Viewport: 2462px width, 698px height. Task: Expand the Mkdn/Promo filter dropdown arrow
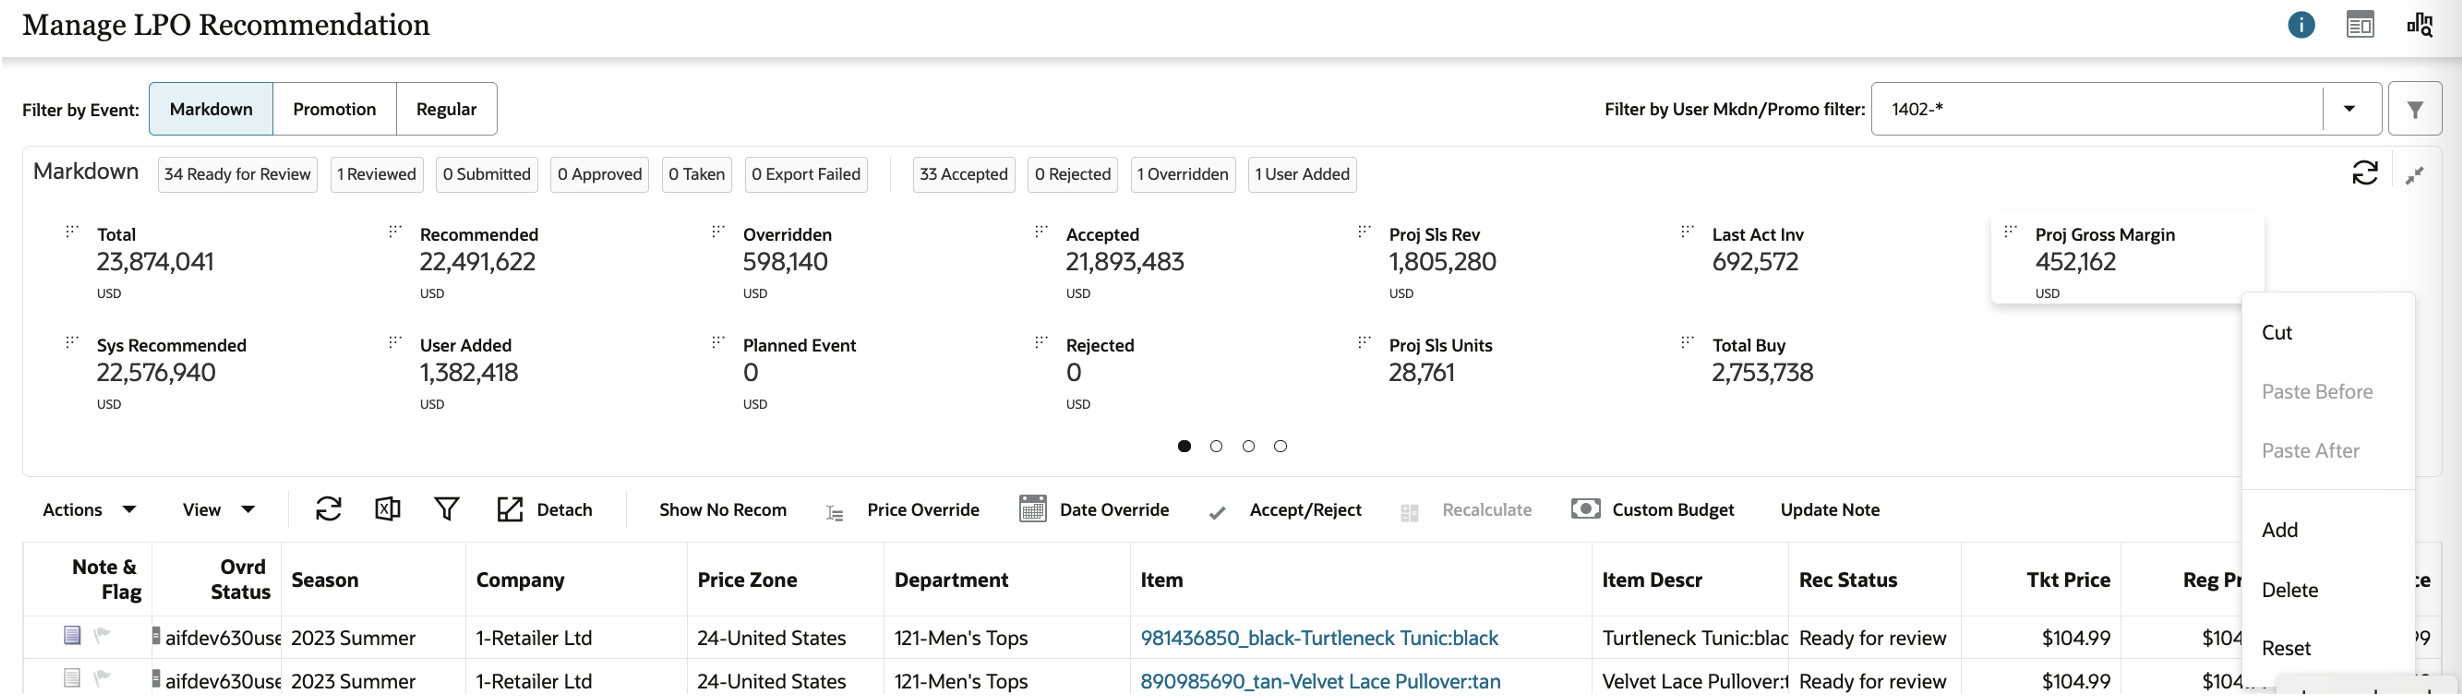pyautogui.click(x=2350, y=109)
